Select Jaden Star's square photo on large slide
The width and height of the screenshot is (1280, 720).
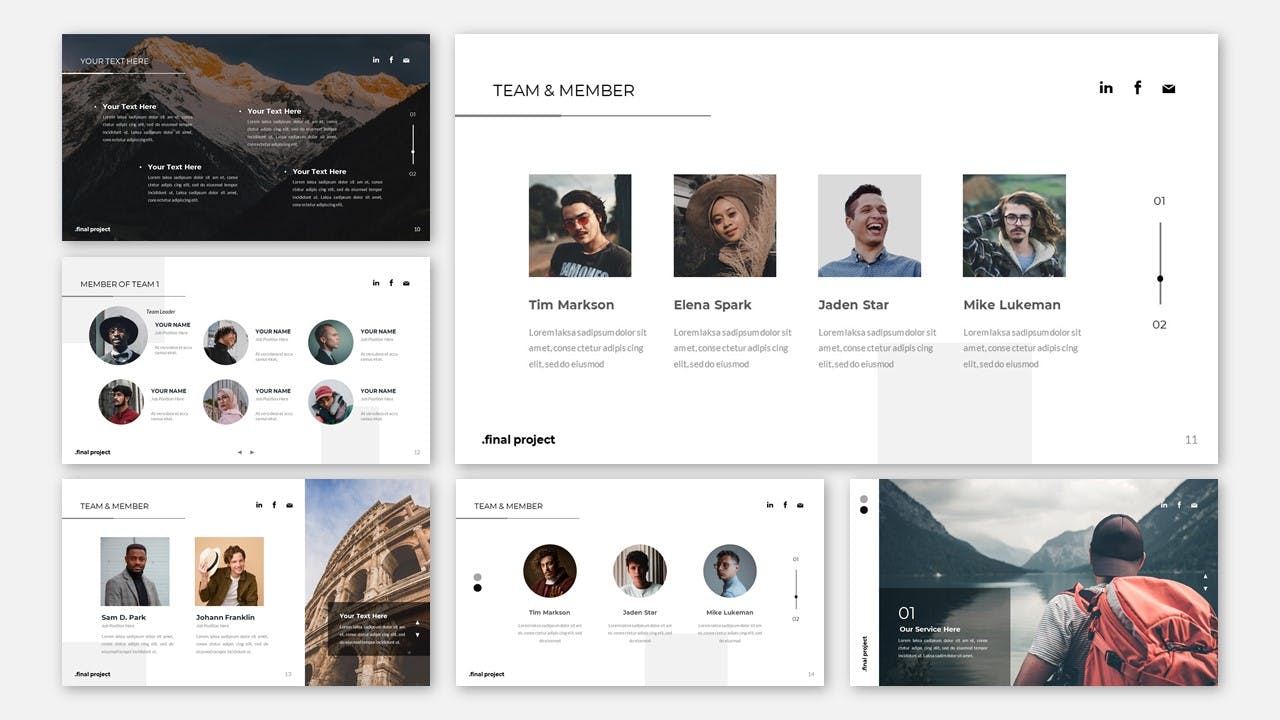click(x=869, y=226)
